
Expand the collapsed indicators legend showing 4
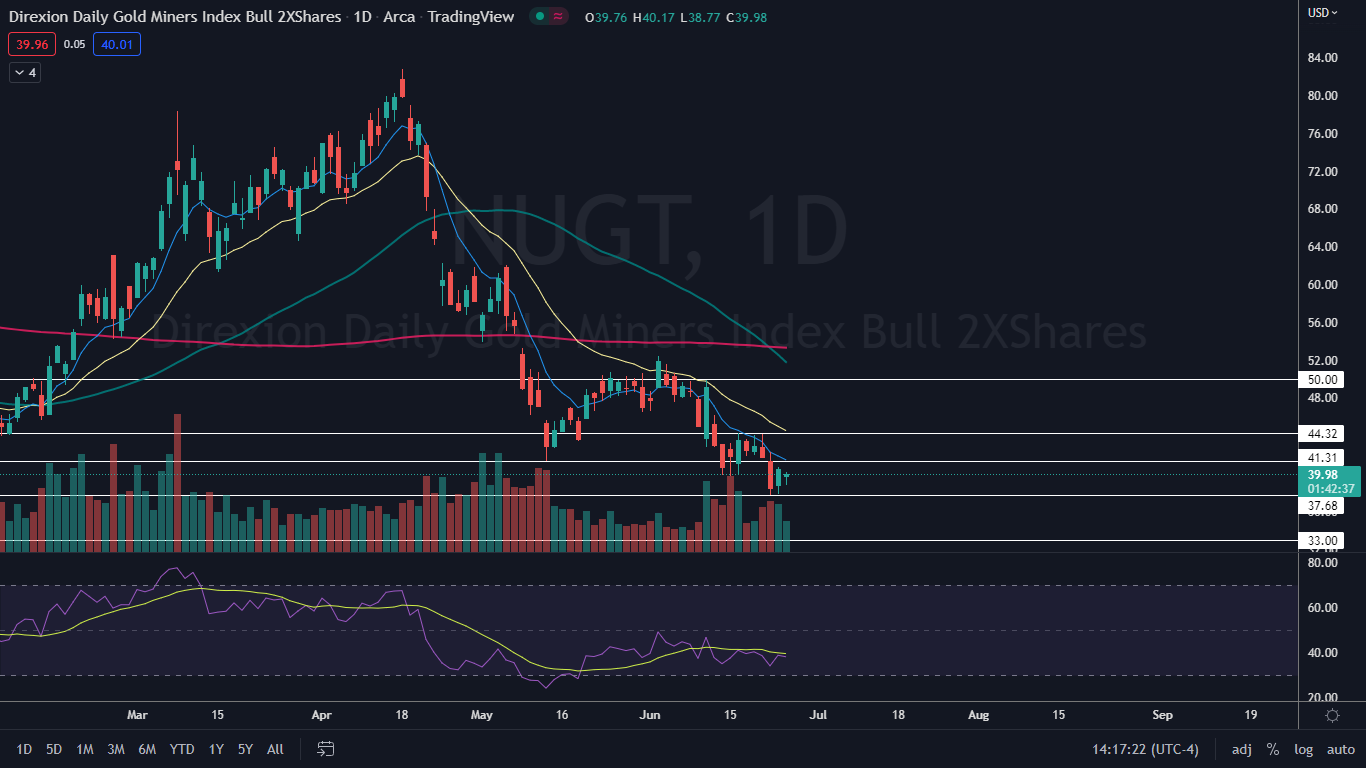(x=24, y=72)
